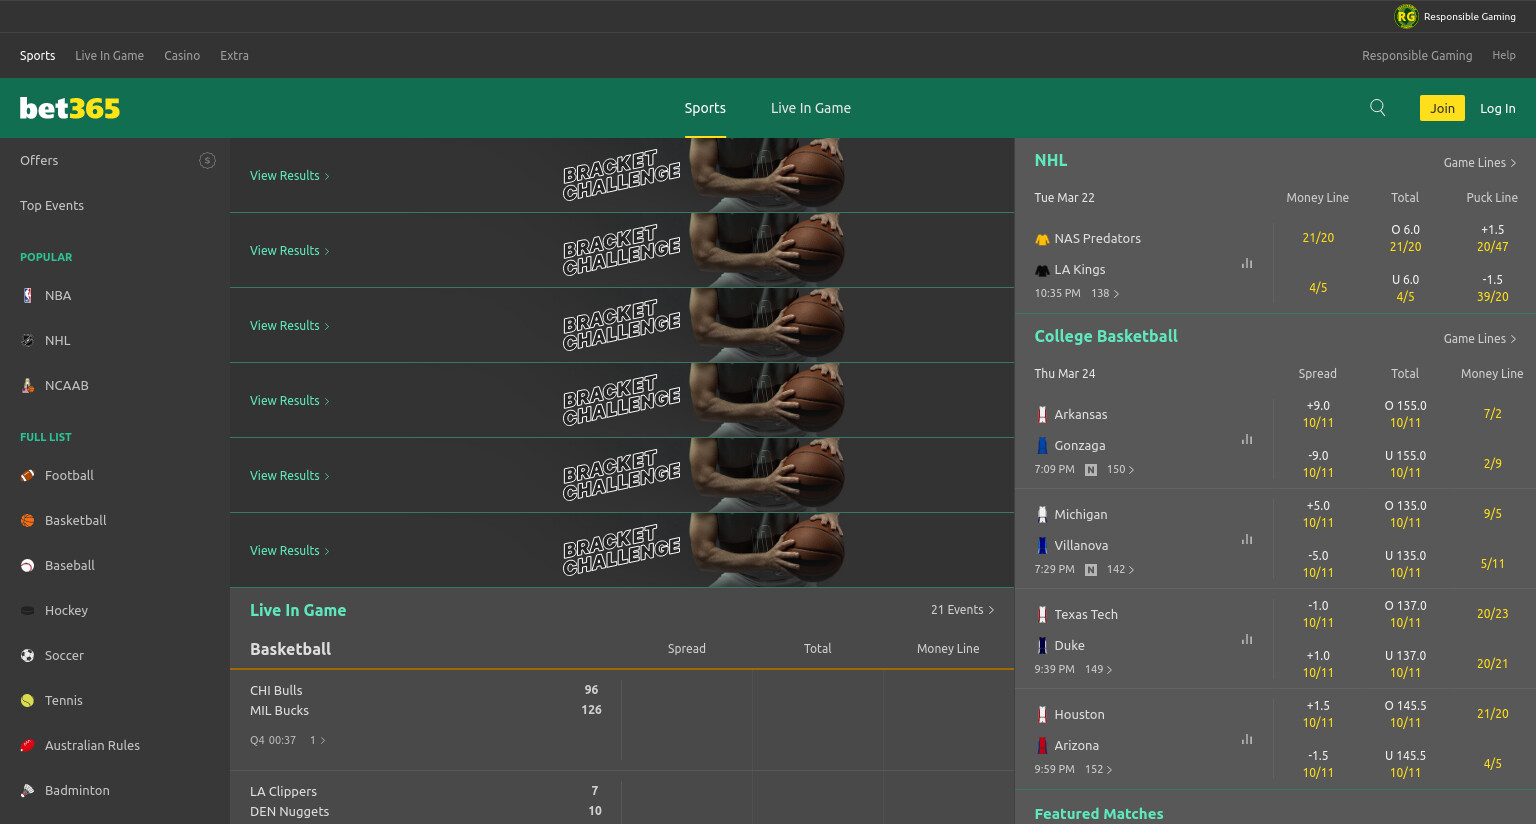Switch to Sports tab in green header
The height and width of the screenshot is (824, 1536).
tap(705, 108)
